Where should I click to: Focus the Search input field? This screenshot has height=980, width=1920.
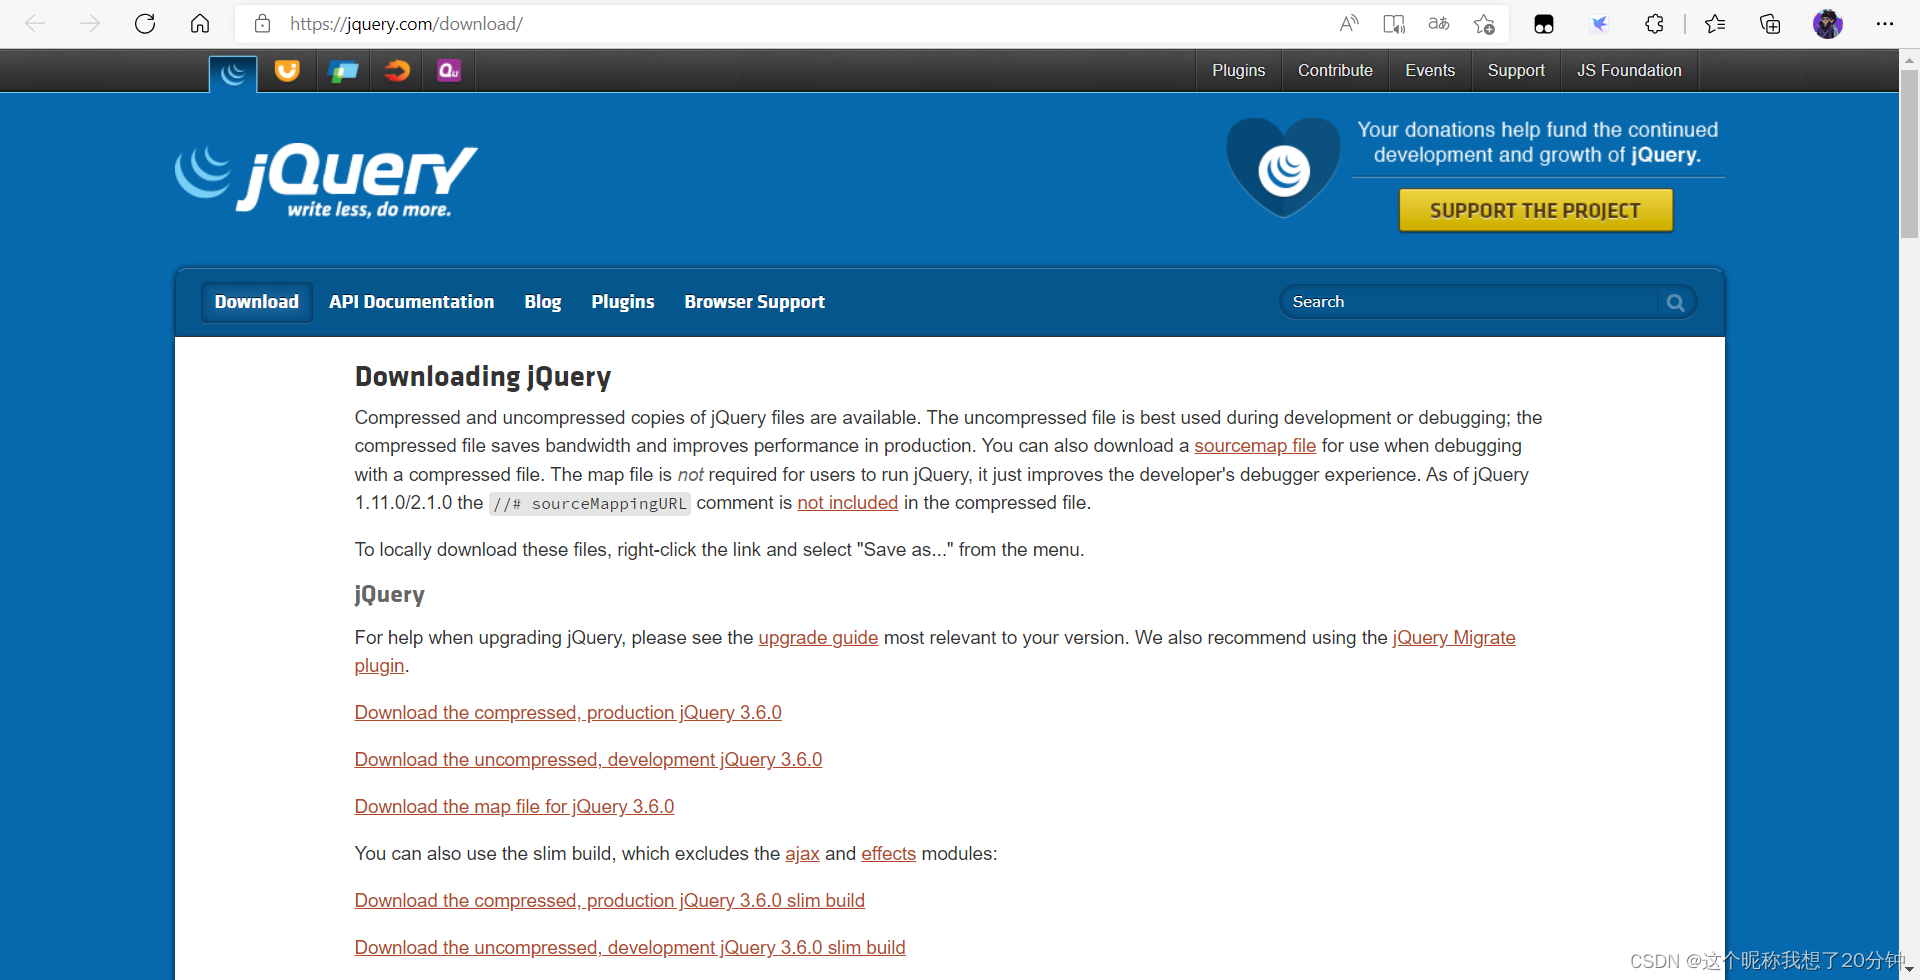click(x=1470, y=302)
